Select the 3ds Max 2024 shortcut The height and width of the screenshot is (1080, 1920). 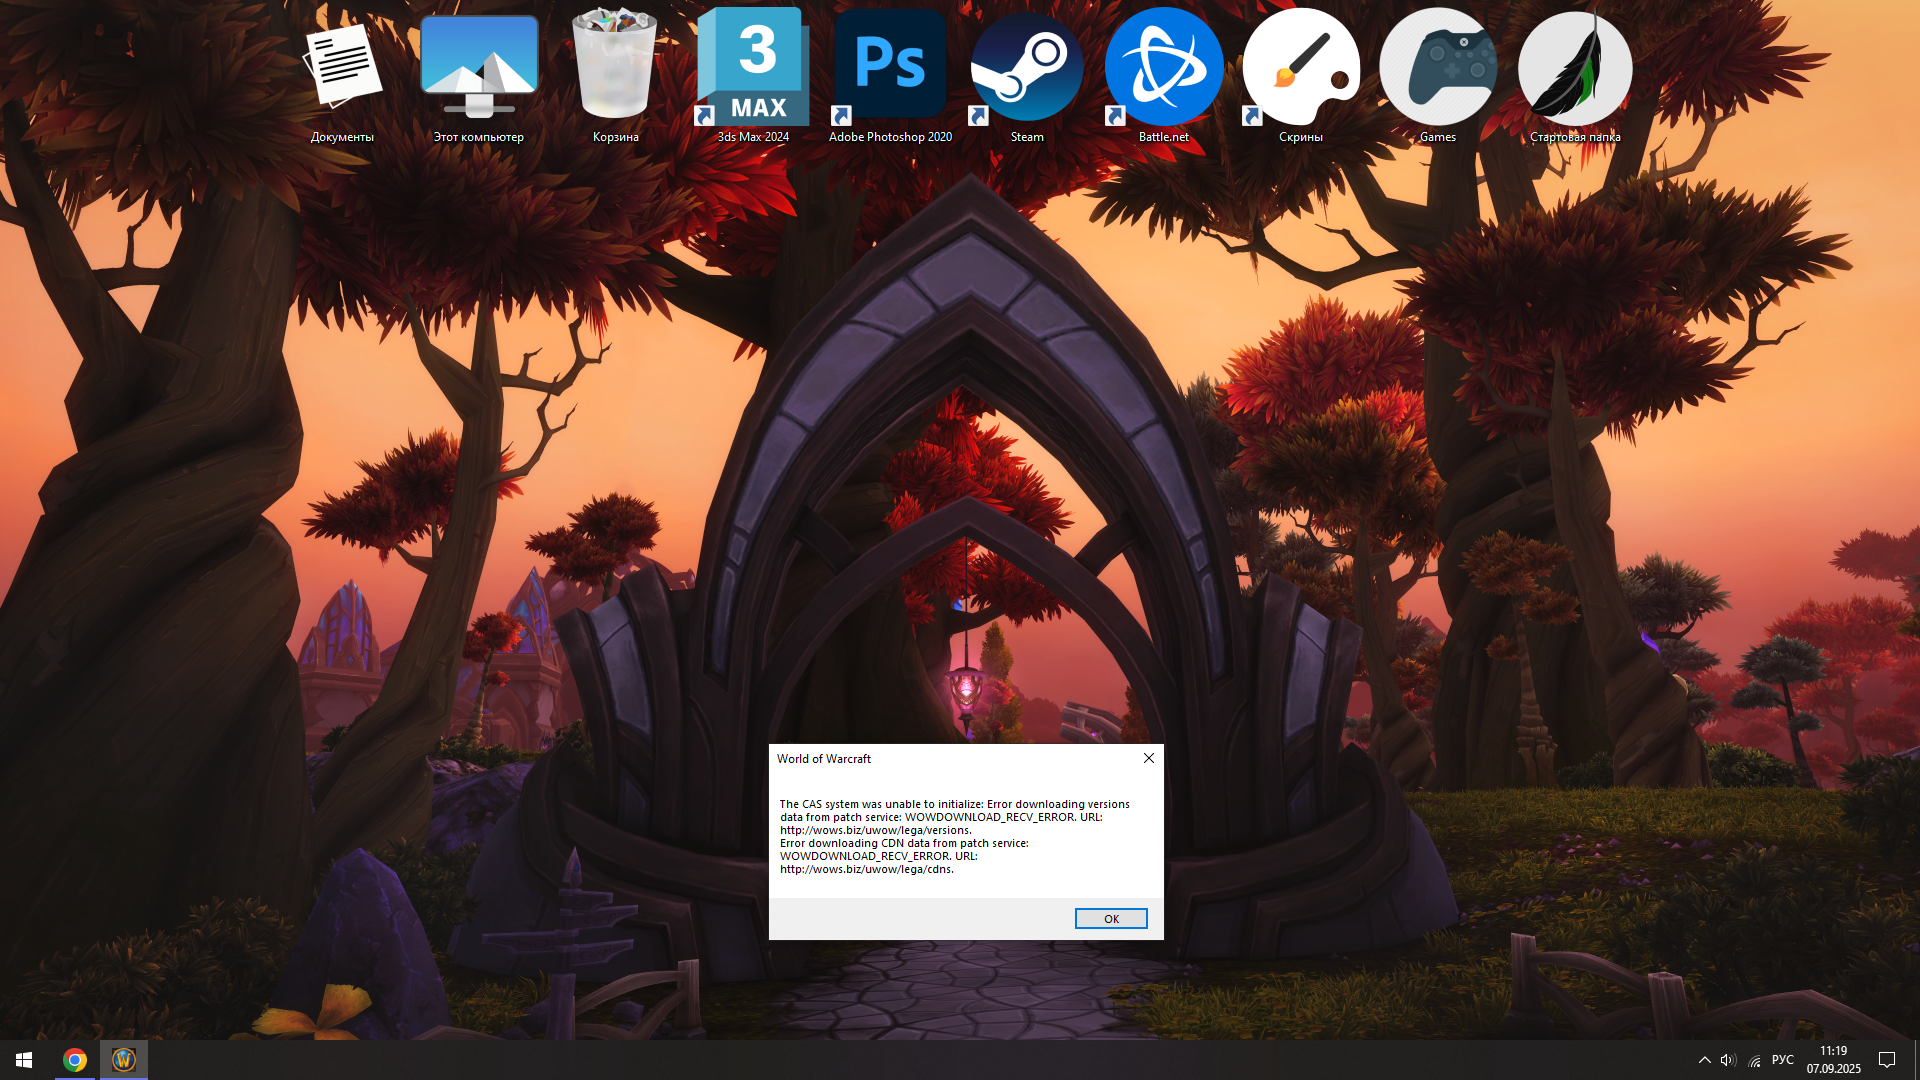753,75
